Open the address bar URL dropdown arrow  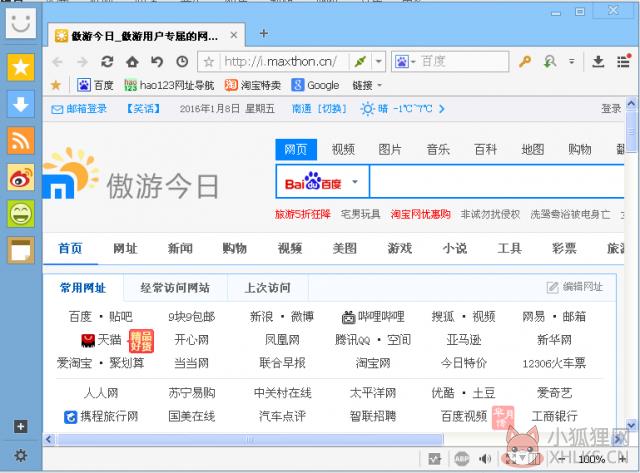pyautogui.click(x=379, y=62)
